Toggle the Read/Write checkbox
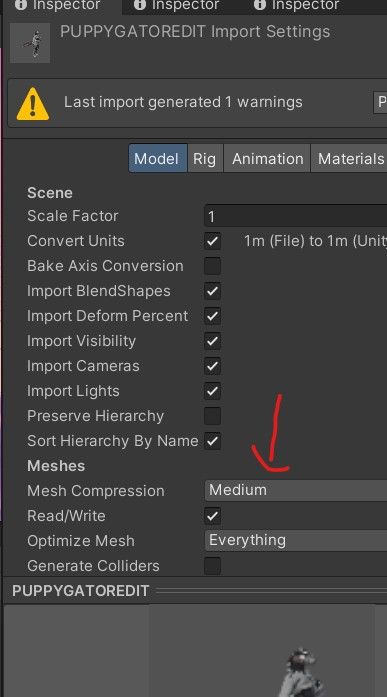 (x=212, y=516)
